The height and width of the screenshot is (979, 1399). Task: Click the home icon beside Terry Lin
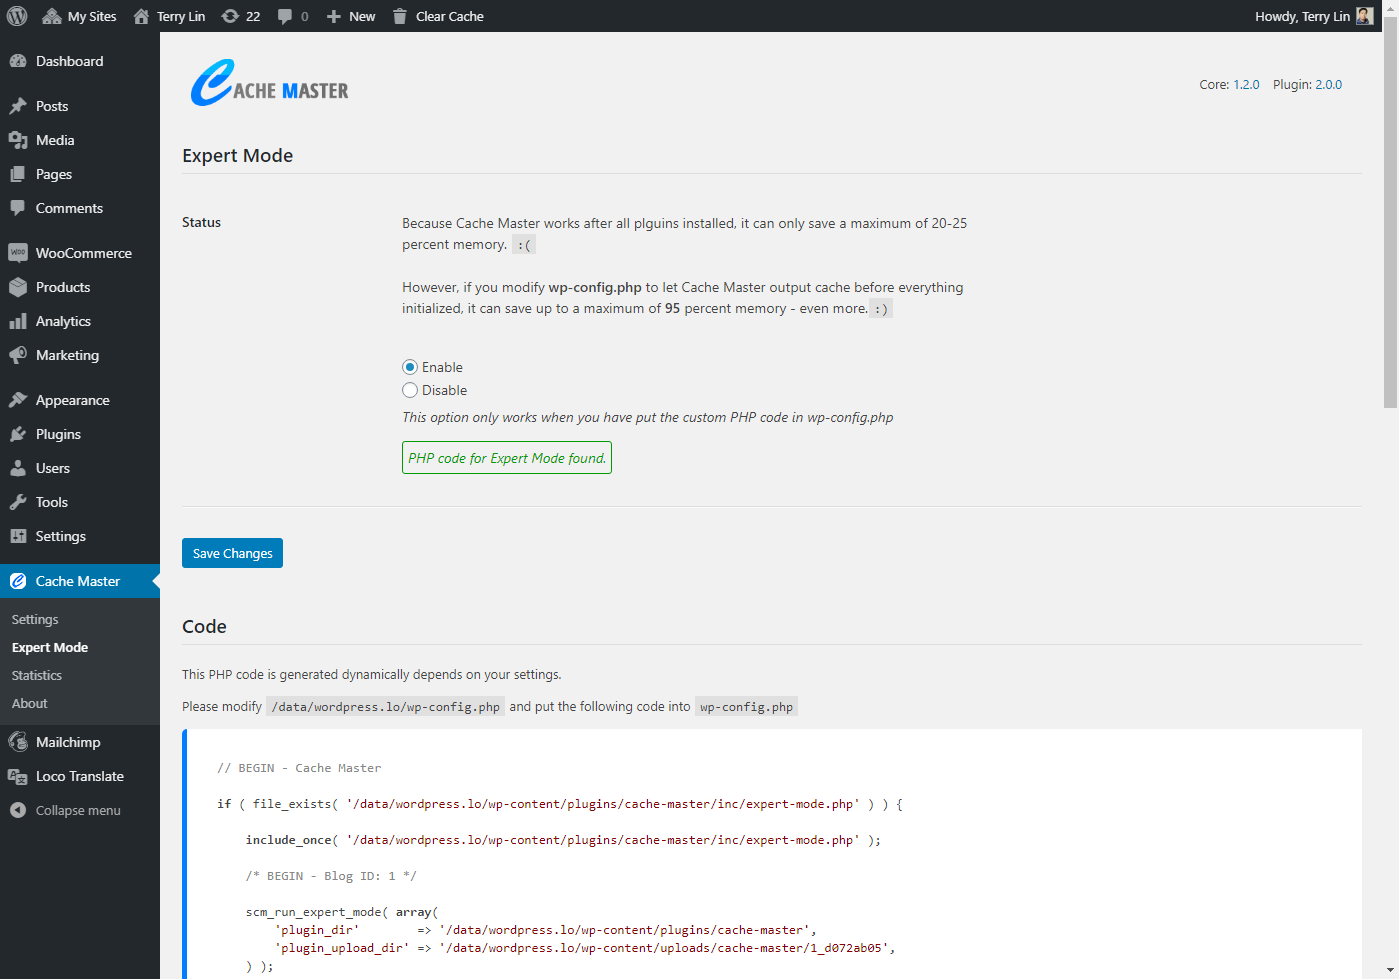click(142, 16)
